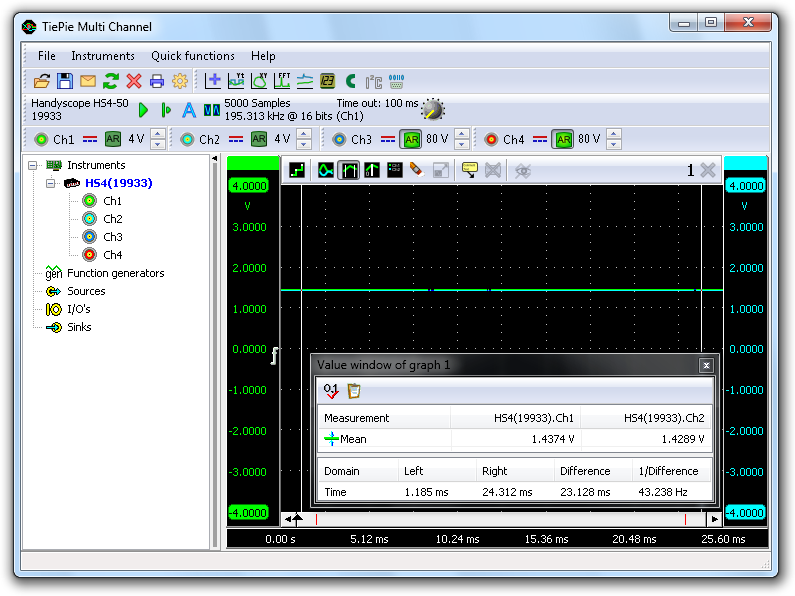Screen dimensions: 795x596
Task: Perform a single-shot measurement
Action: click(x=166, y=109)
